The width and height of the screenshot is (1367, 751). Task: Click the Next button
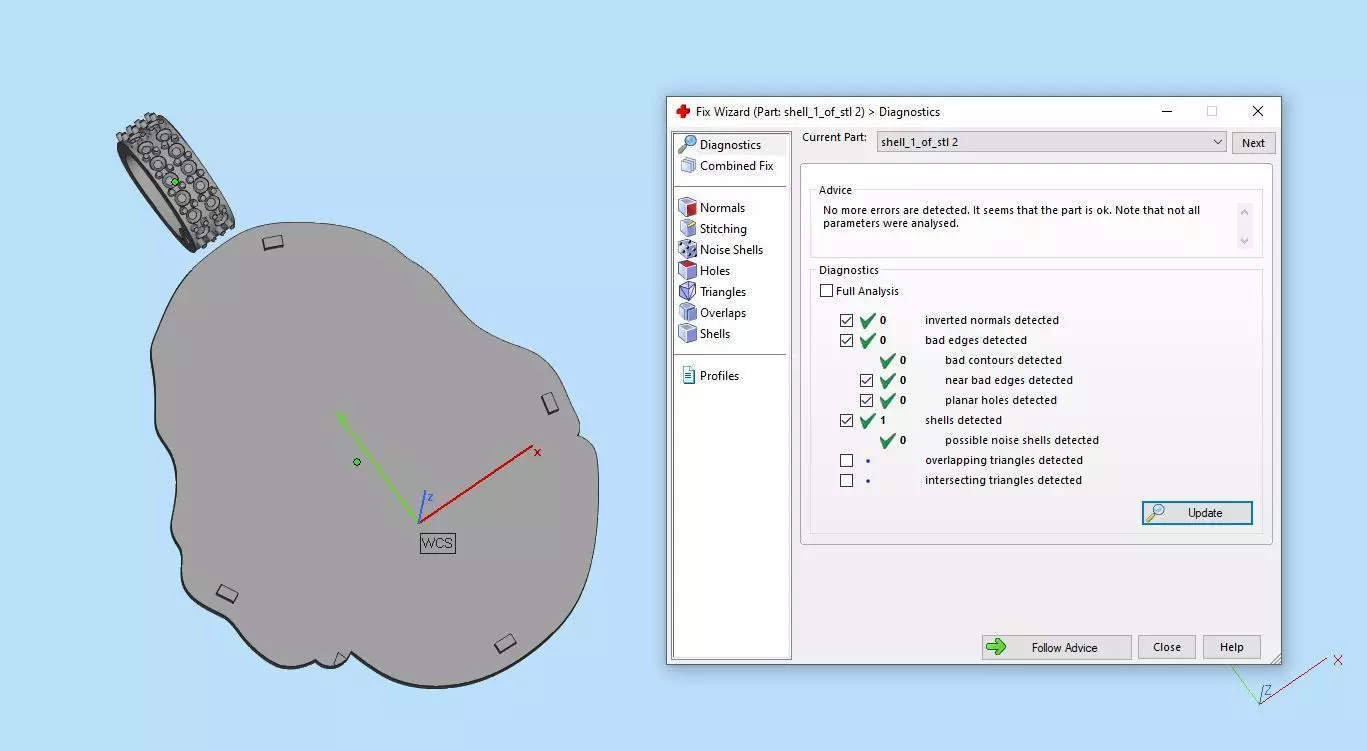pyautogui.click(x=1253, y=143)
